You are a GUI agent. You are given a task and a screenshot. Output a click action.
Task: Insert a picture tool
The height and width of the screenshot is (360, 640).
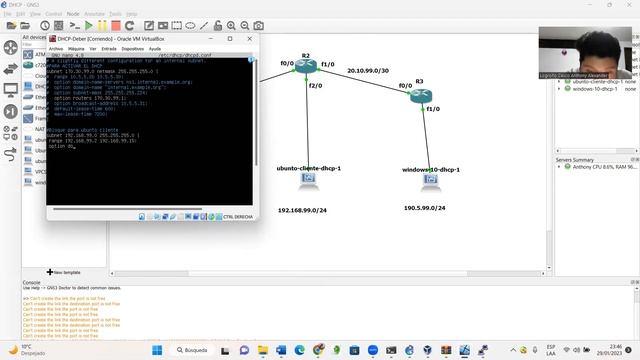163,26
